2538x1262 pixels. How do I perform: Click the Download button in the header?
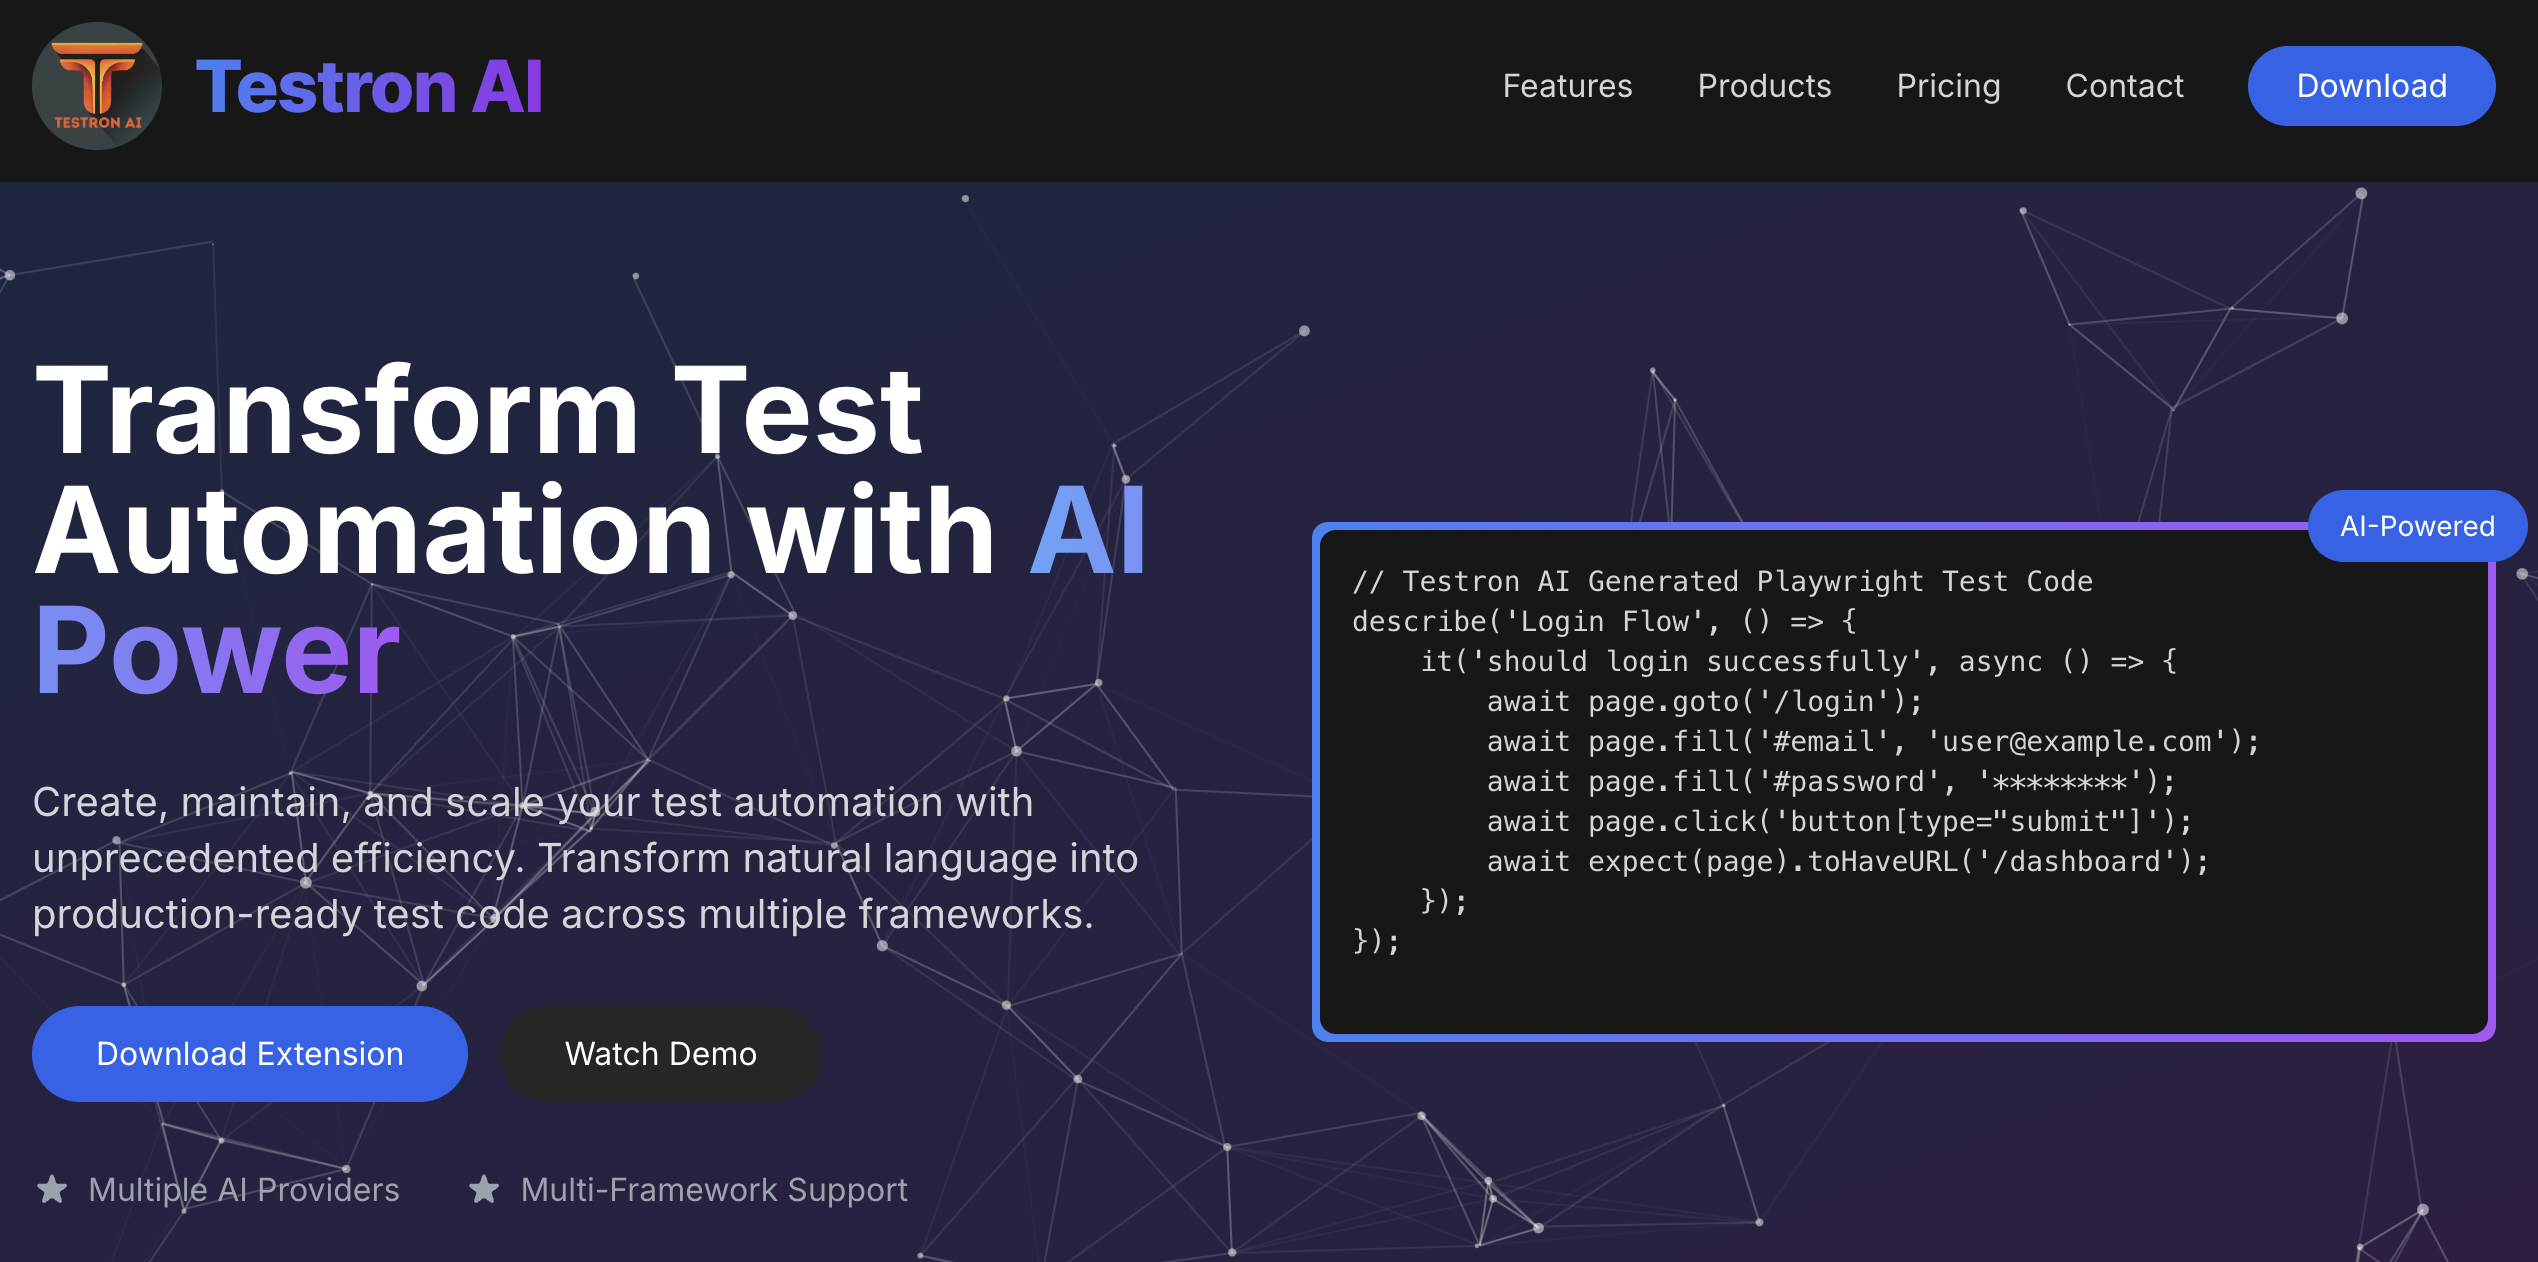pyautogui.click(x=2371, y=86)
